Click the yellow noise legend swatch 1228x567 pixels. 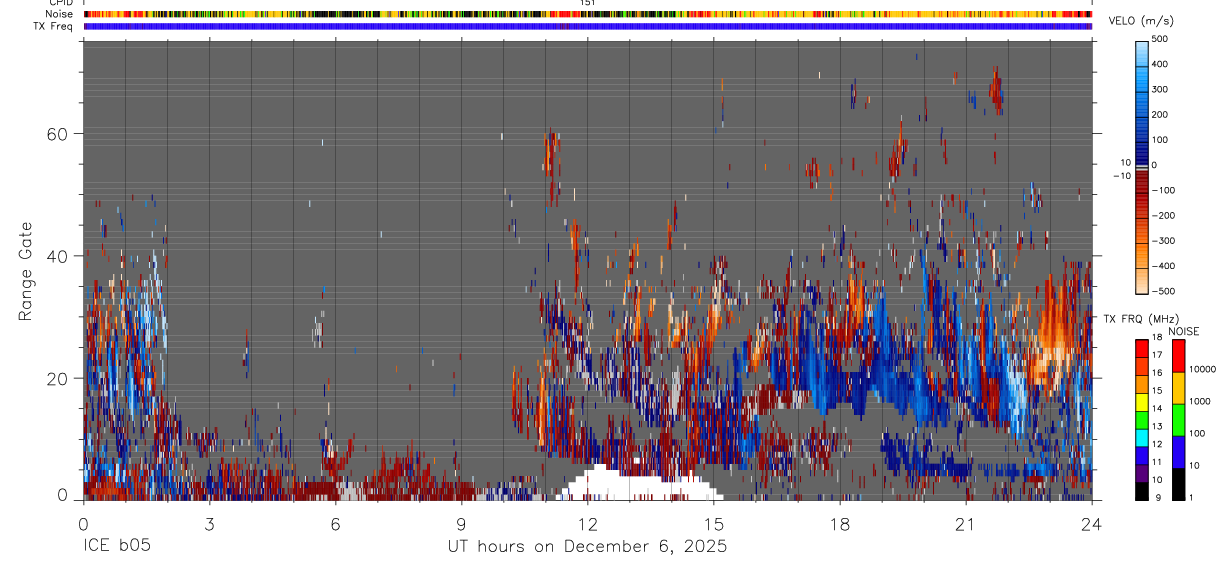pyautogui.click(x=1176, y=386)
